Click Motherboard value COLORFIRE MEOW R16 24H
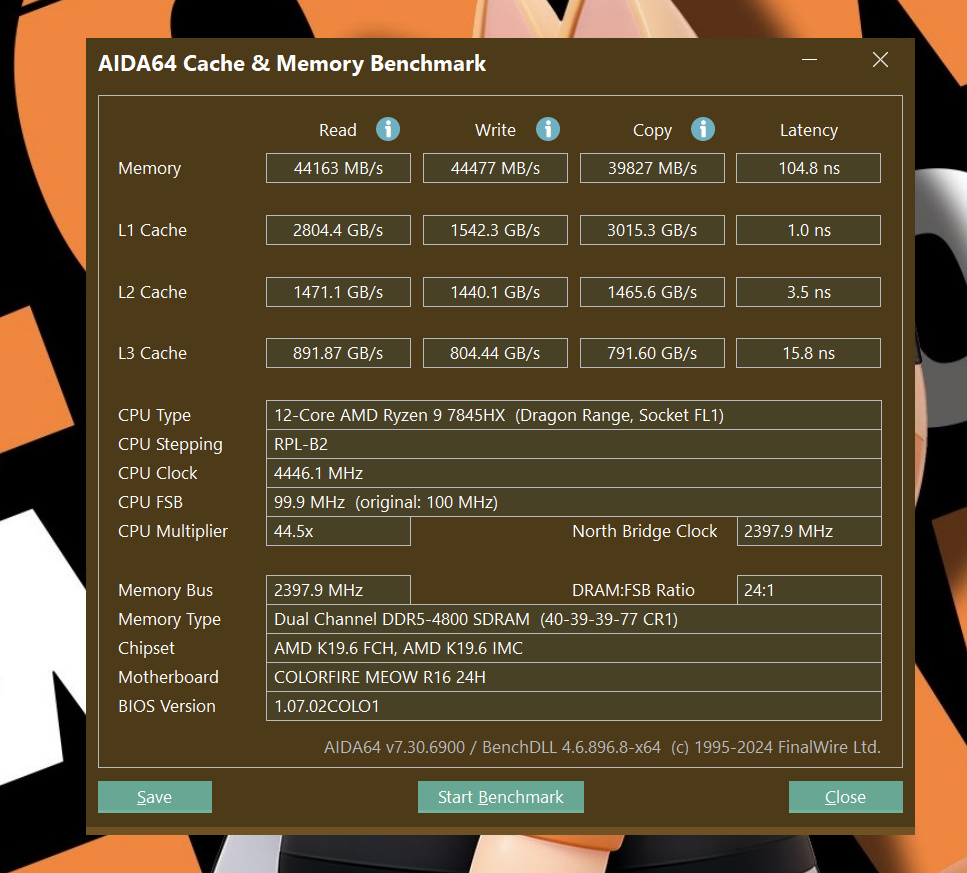Screen dimensions: 967x873 574,677
